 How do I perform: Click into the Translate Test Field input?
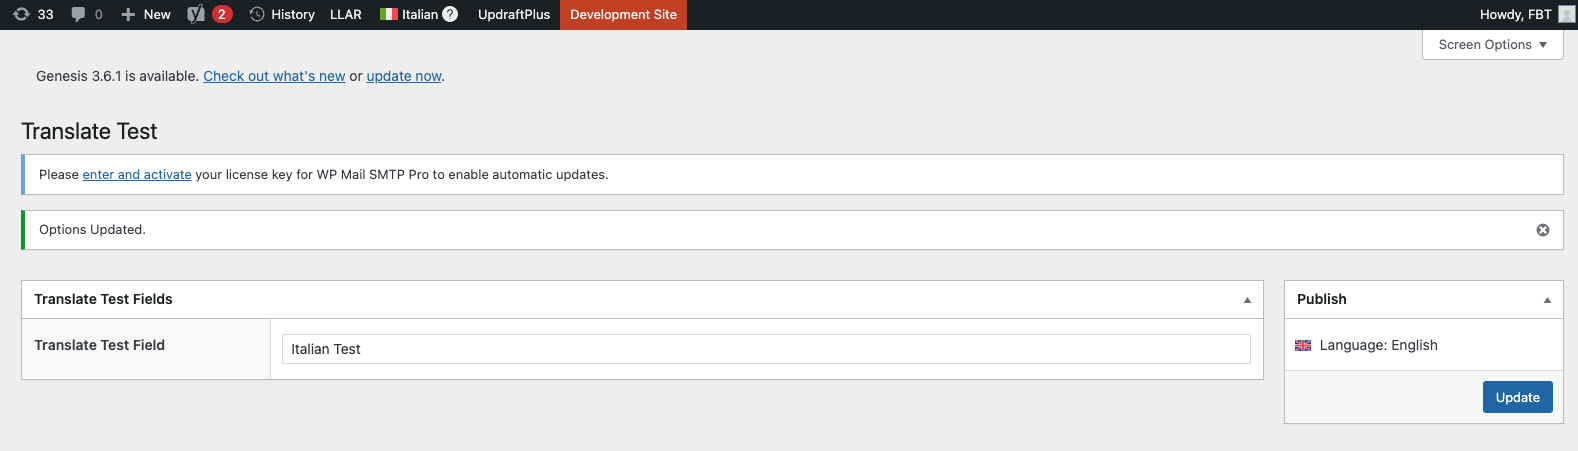point(766,349)
